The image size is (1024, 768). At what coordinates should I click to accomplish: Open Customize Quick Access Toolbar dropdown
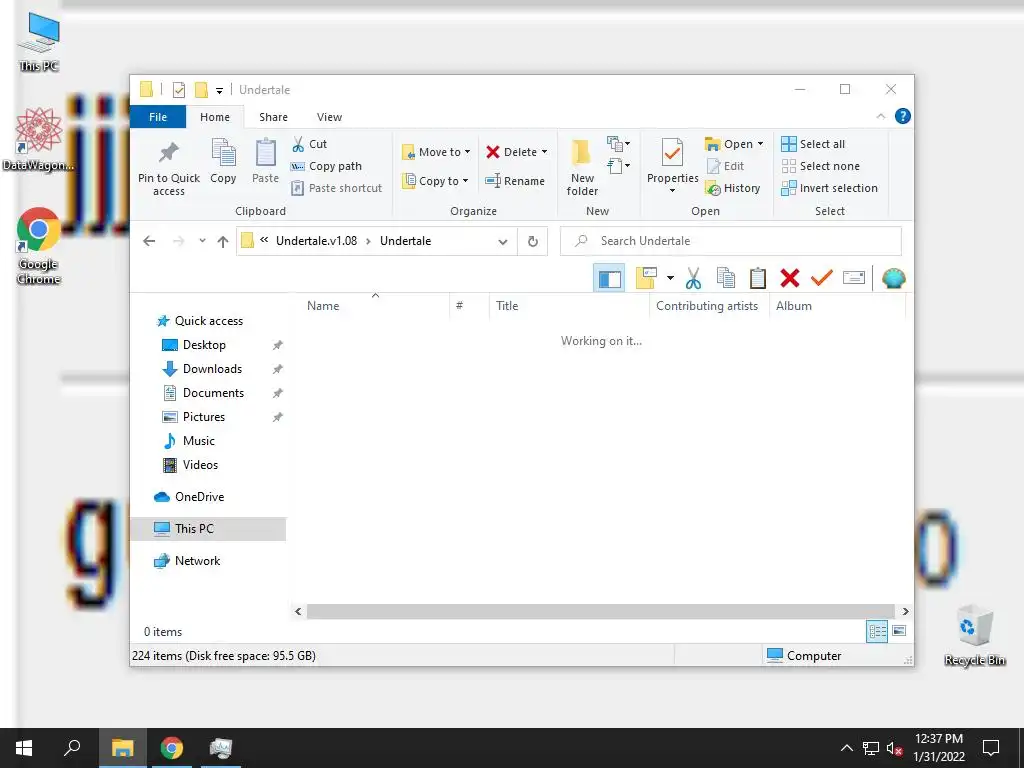click(x=219, y=90)
